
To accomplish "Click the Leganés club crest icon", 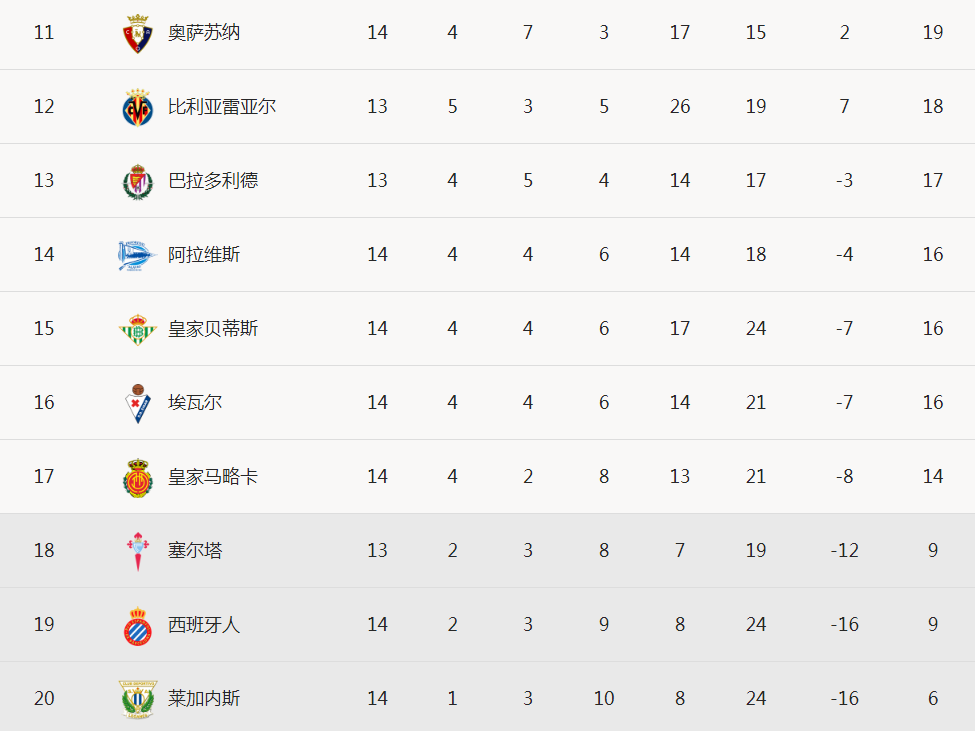I will click(x=137, y=699).
